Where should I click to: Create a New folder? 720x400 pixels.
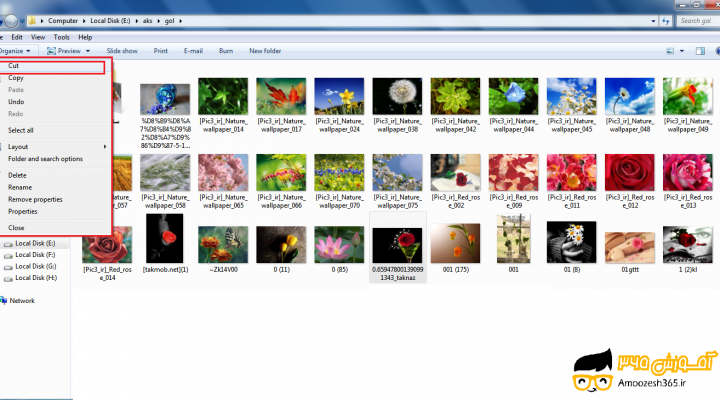pyautogui.click(x=265, y=51)
